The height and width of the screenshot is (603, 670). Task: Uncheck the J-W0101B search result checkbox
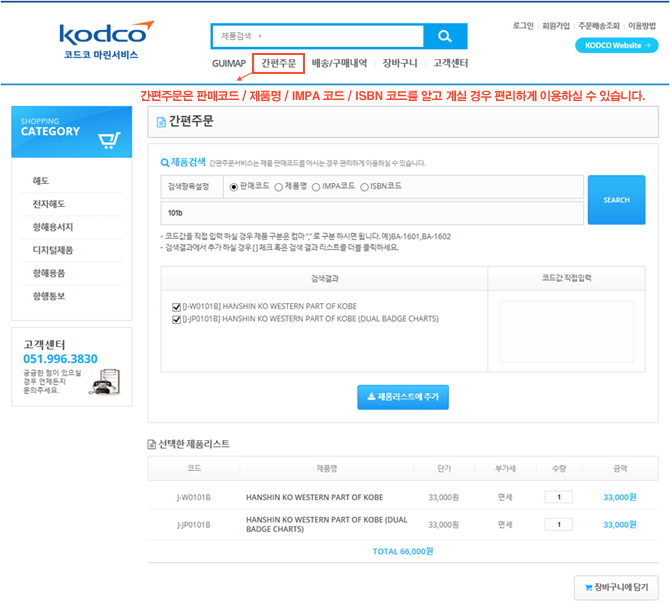tap(176, 307)
